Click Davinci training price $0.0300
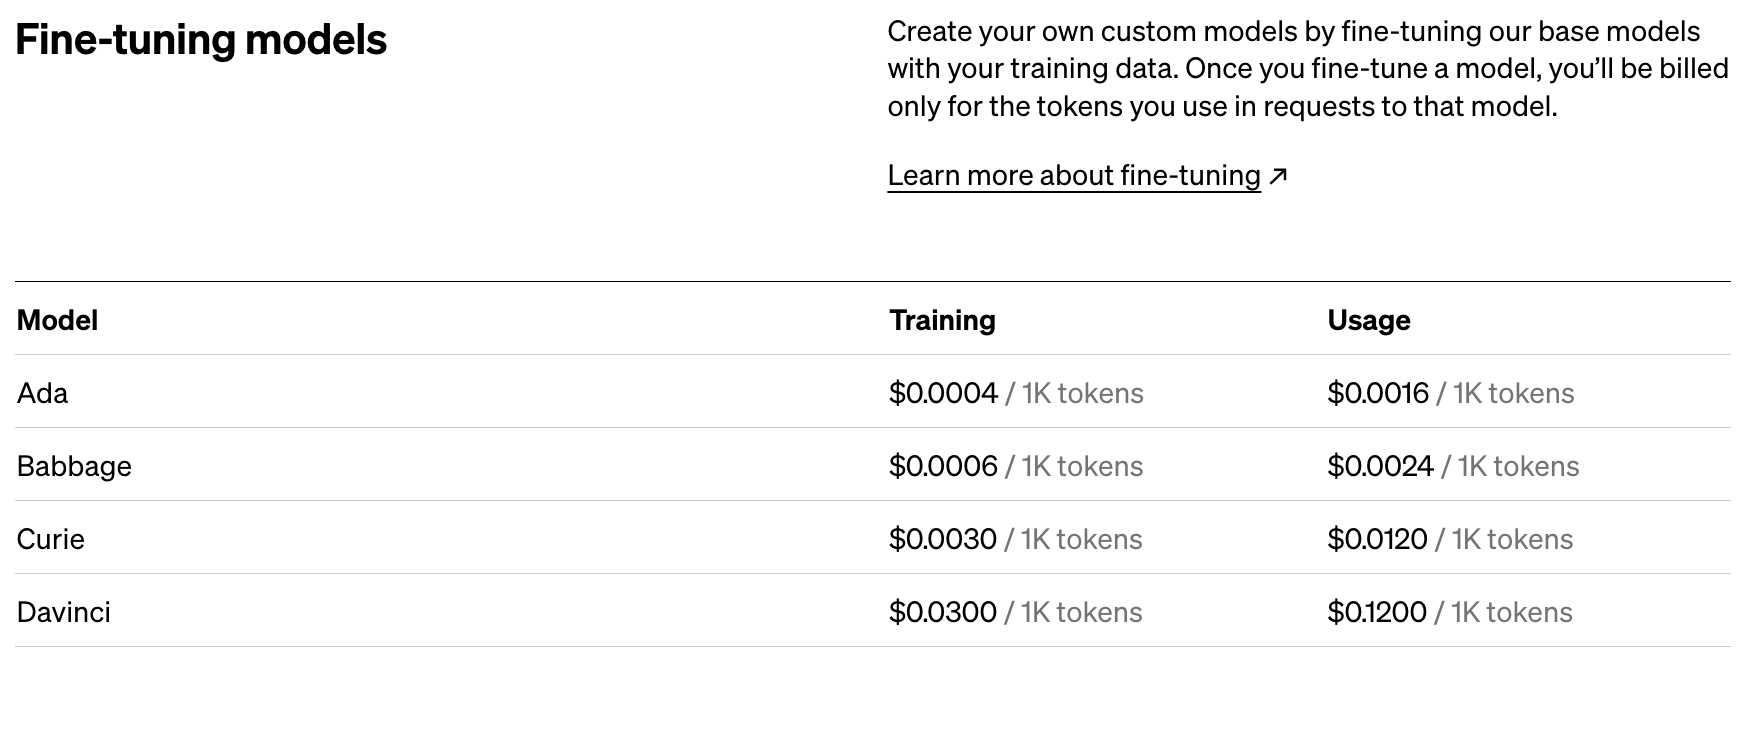The height and width of the screenshot is (754, 1760). (942, 612)
